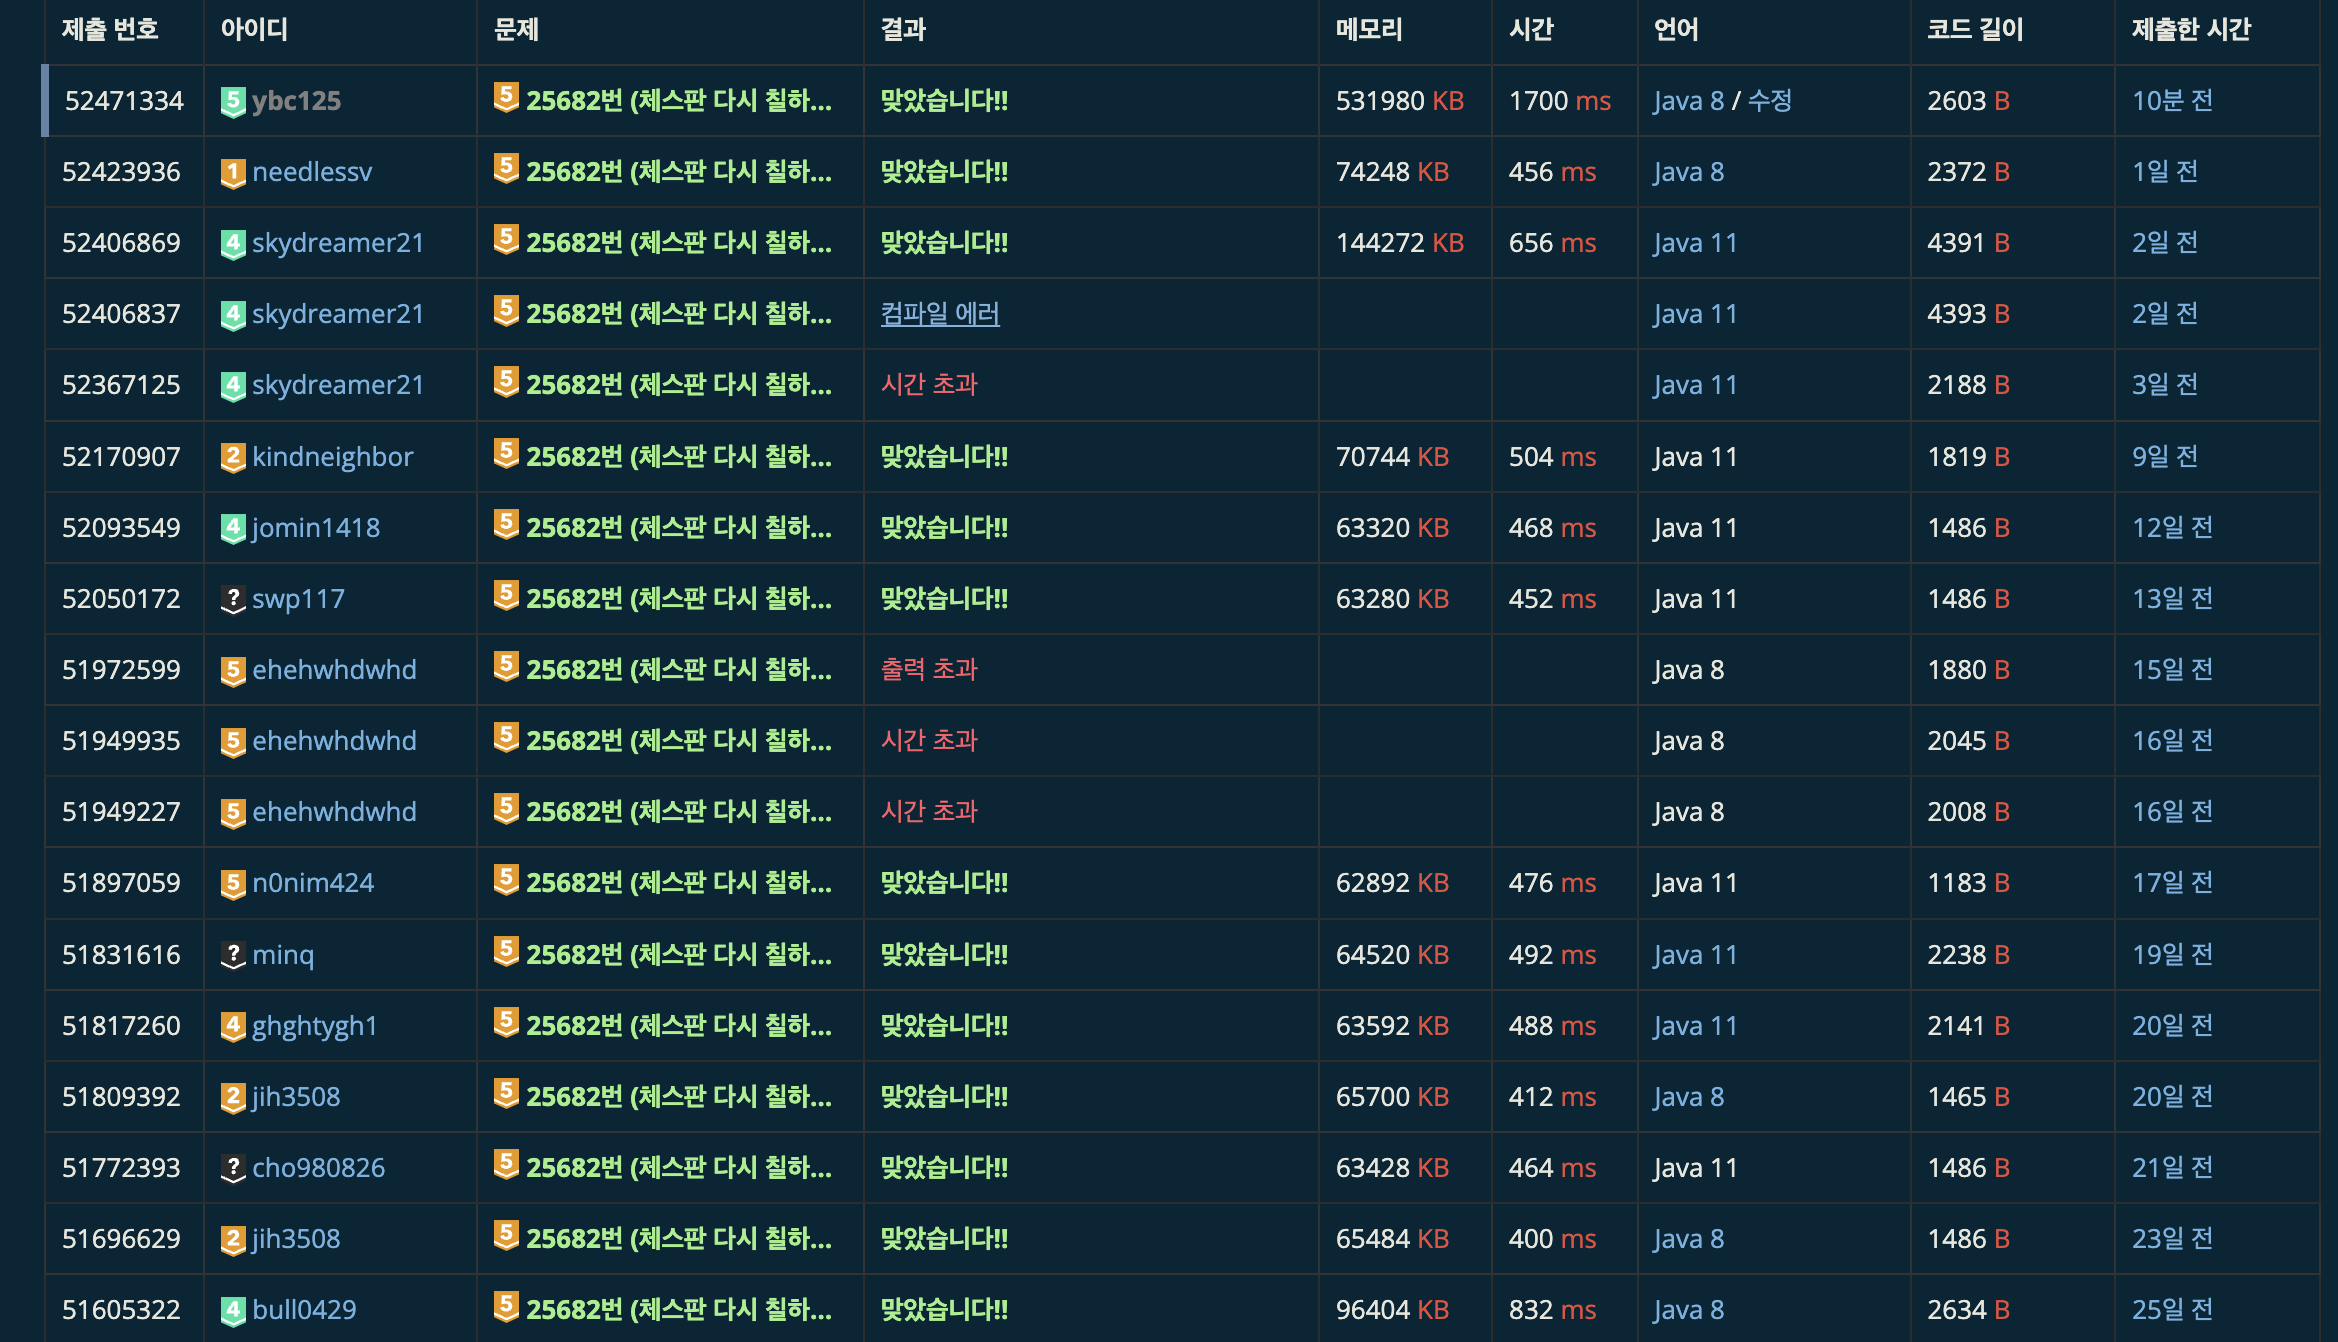Image resolution: width=2338 pixels, height=1342 pixels.
Task: Click problem tier icon in submission 52471334 row
Action: pos(506,97)
